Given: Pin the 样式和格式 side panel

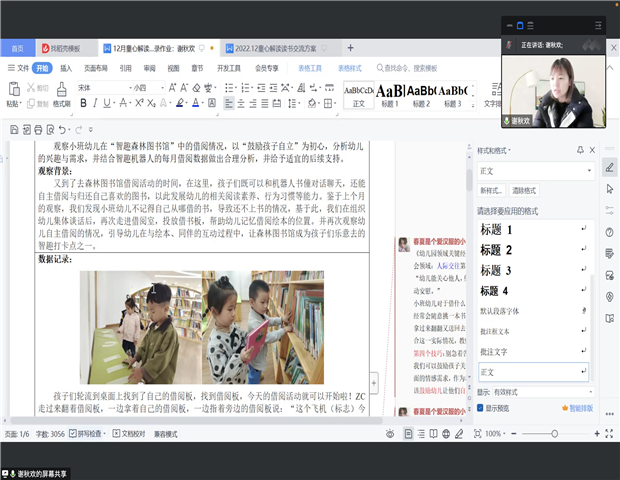Looking at the screenshot, I should click(580, 150).
